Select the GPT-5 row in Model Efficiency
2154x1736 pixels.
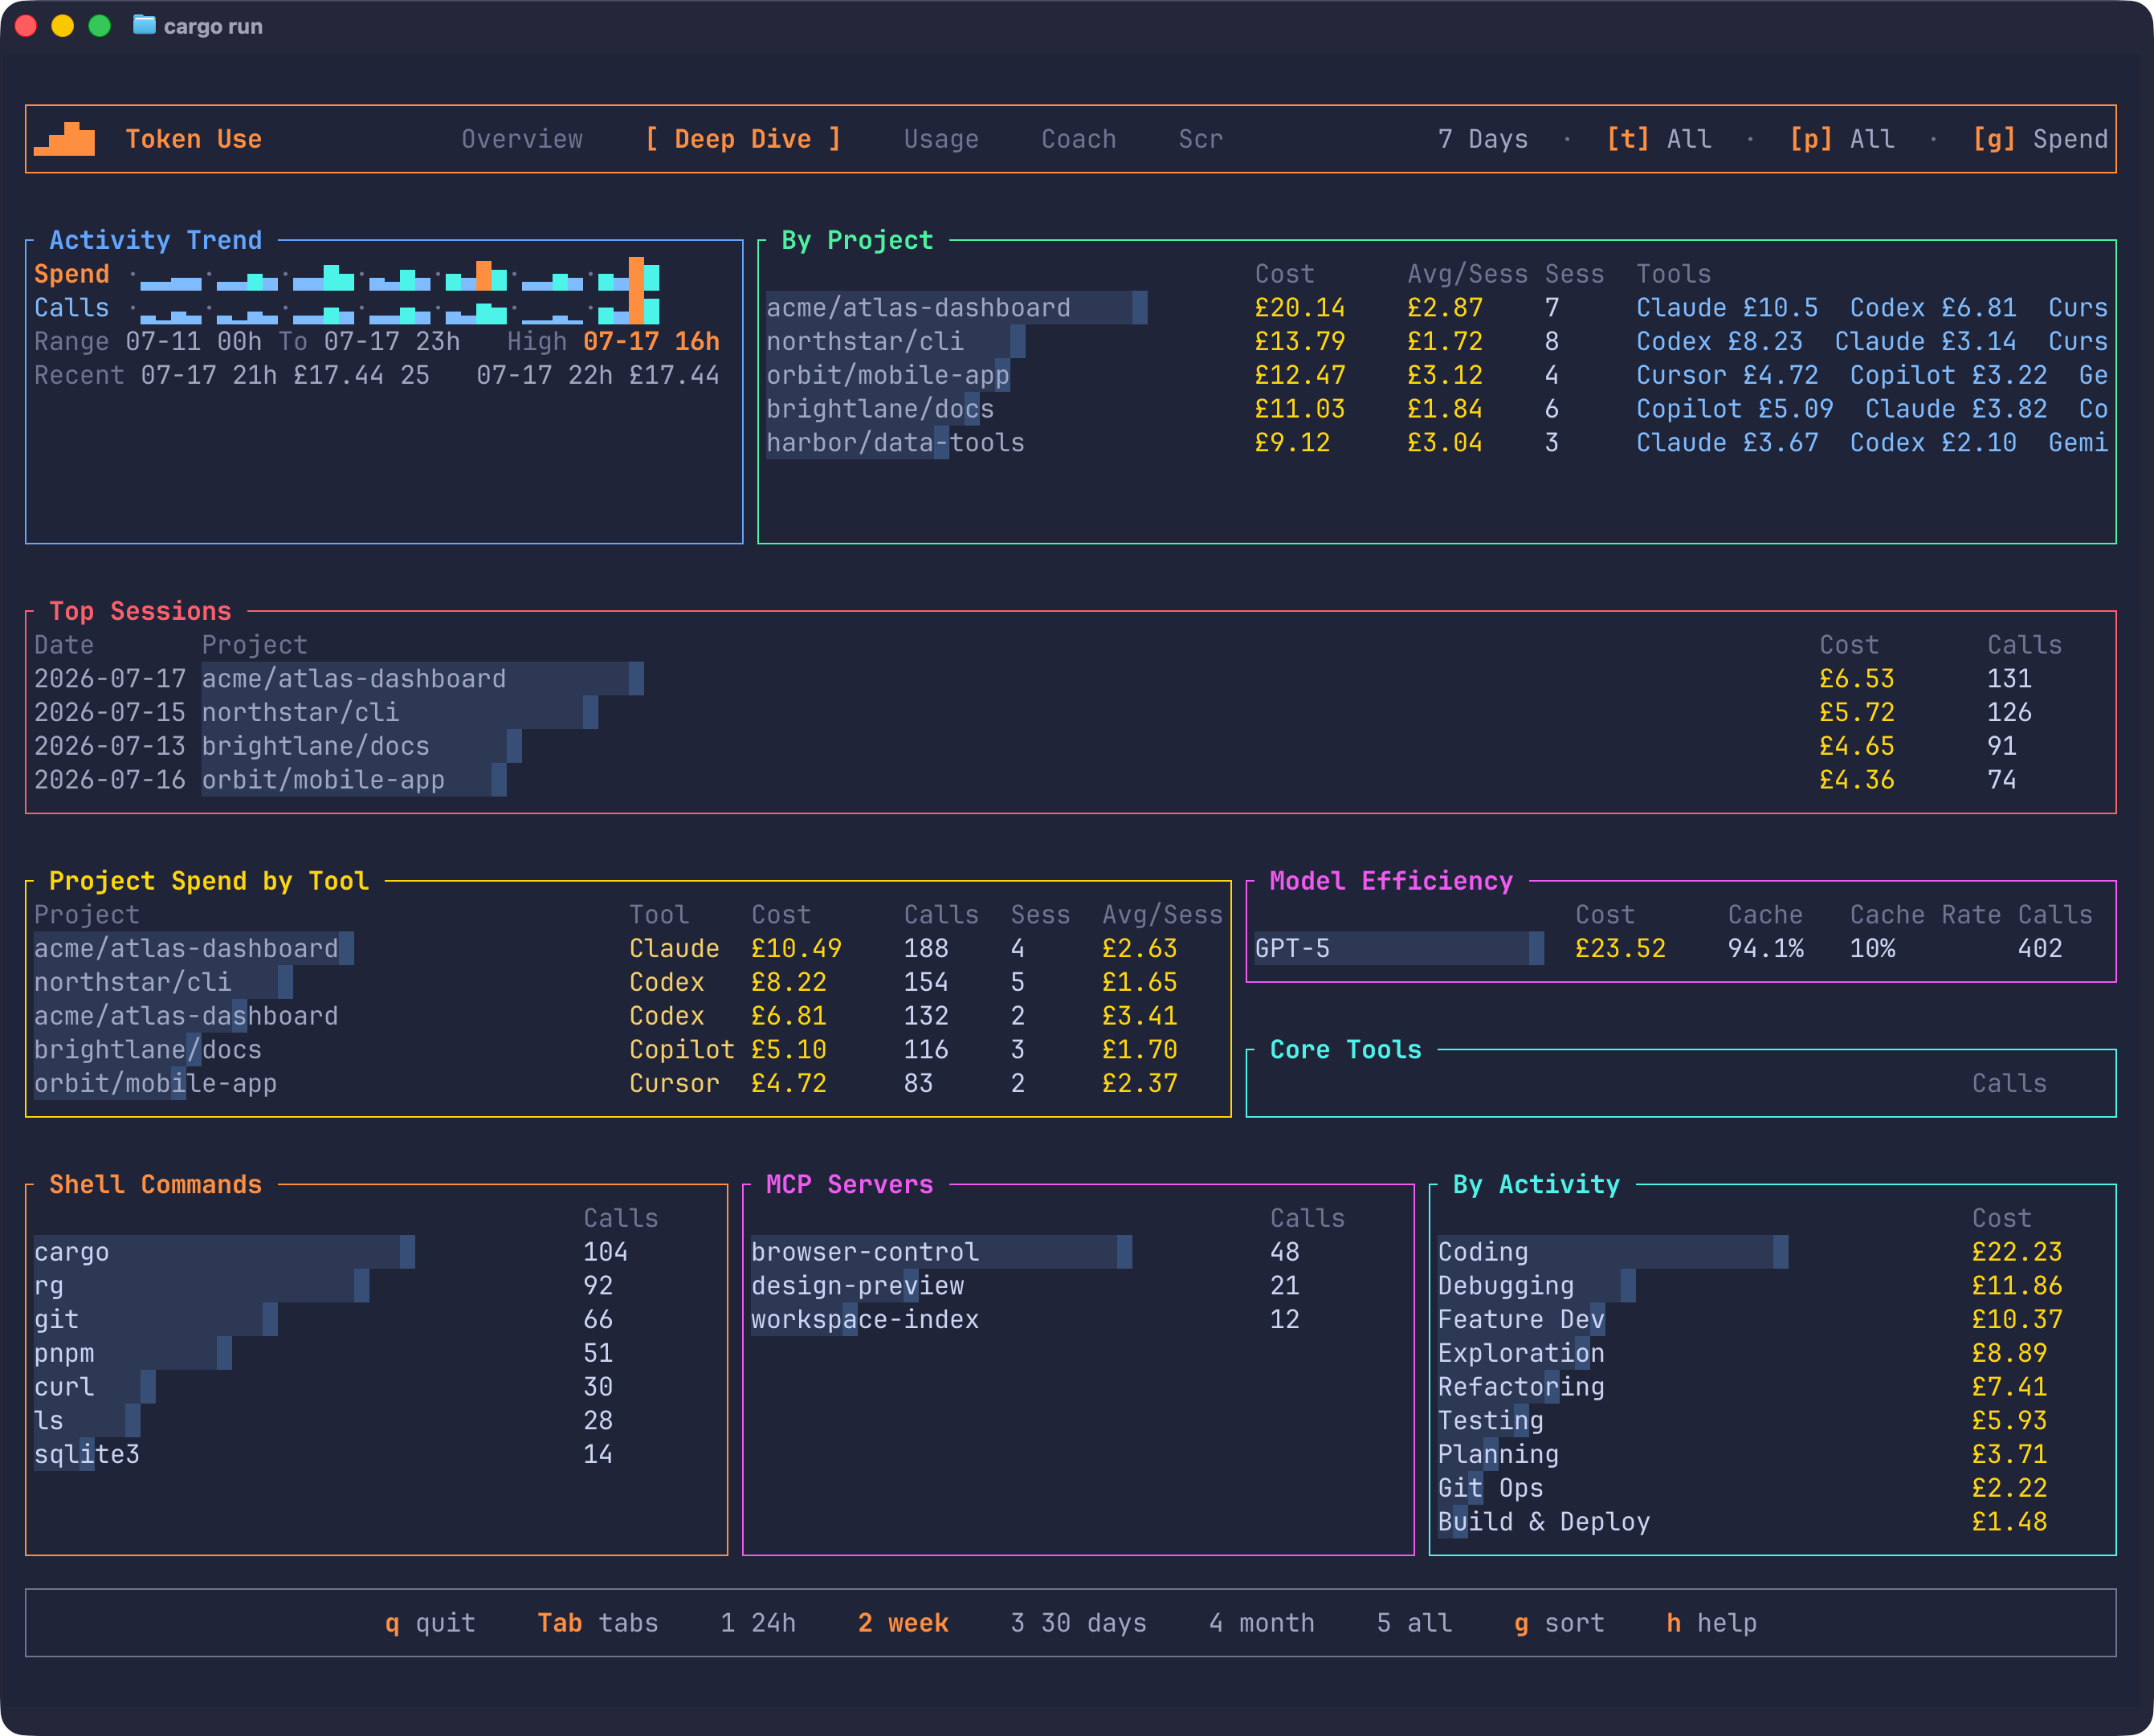point(1681,949)
